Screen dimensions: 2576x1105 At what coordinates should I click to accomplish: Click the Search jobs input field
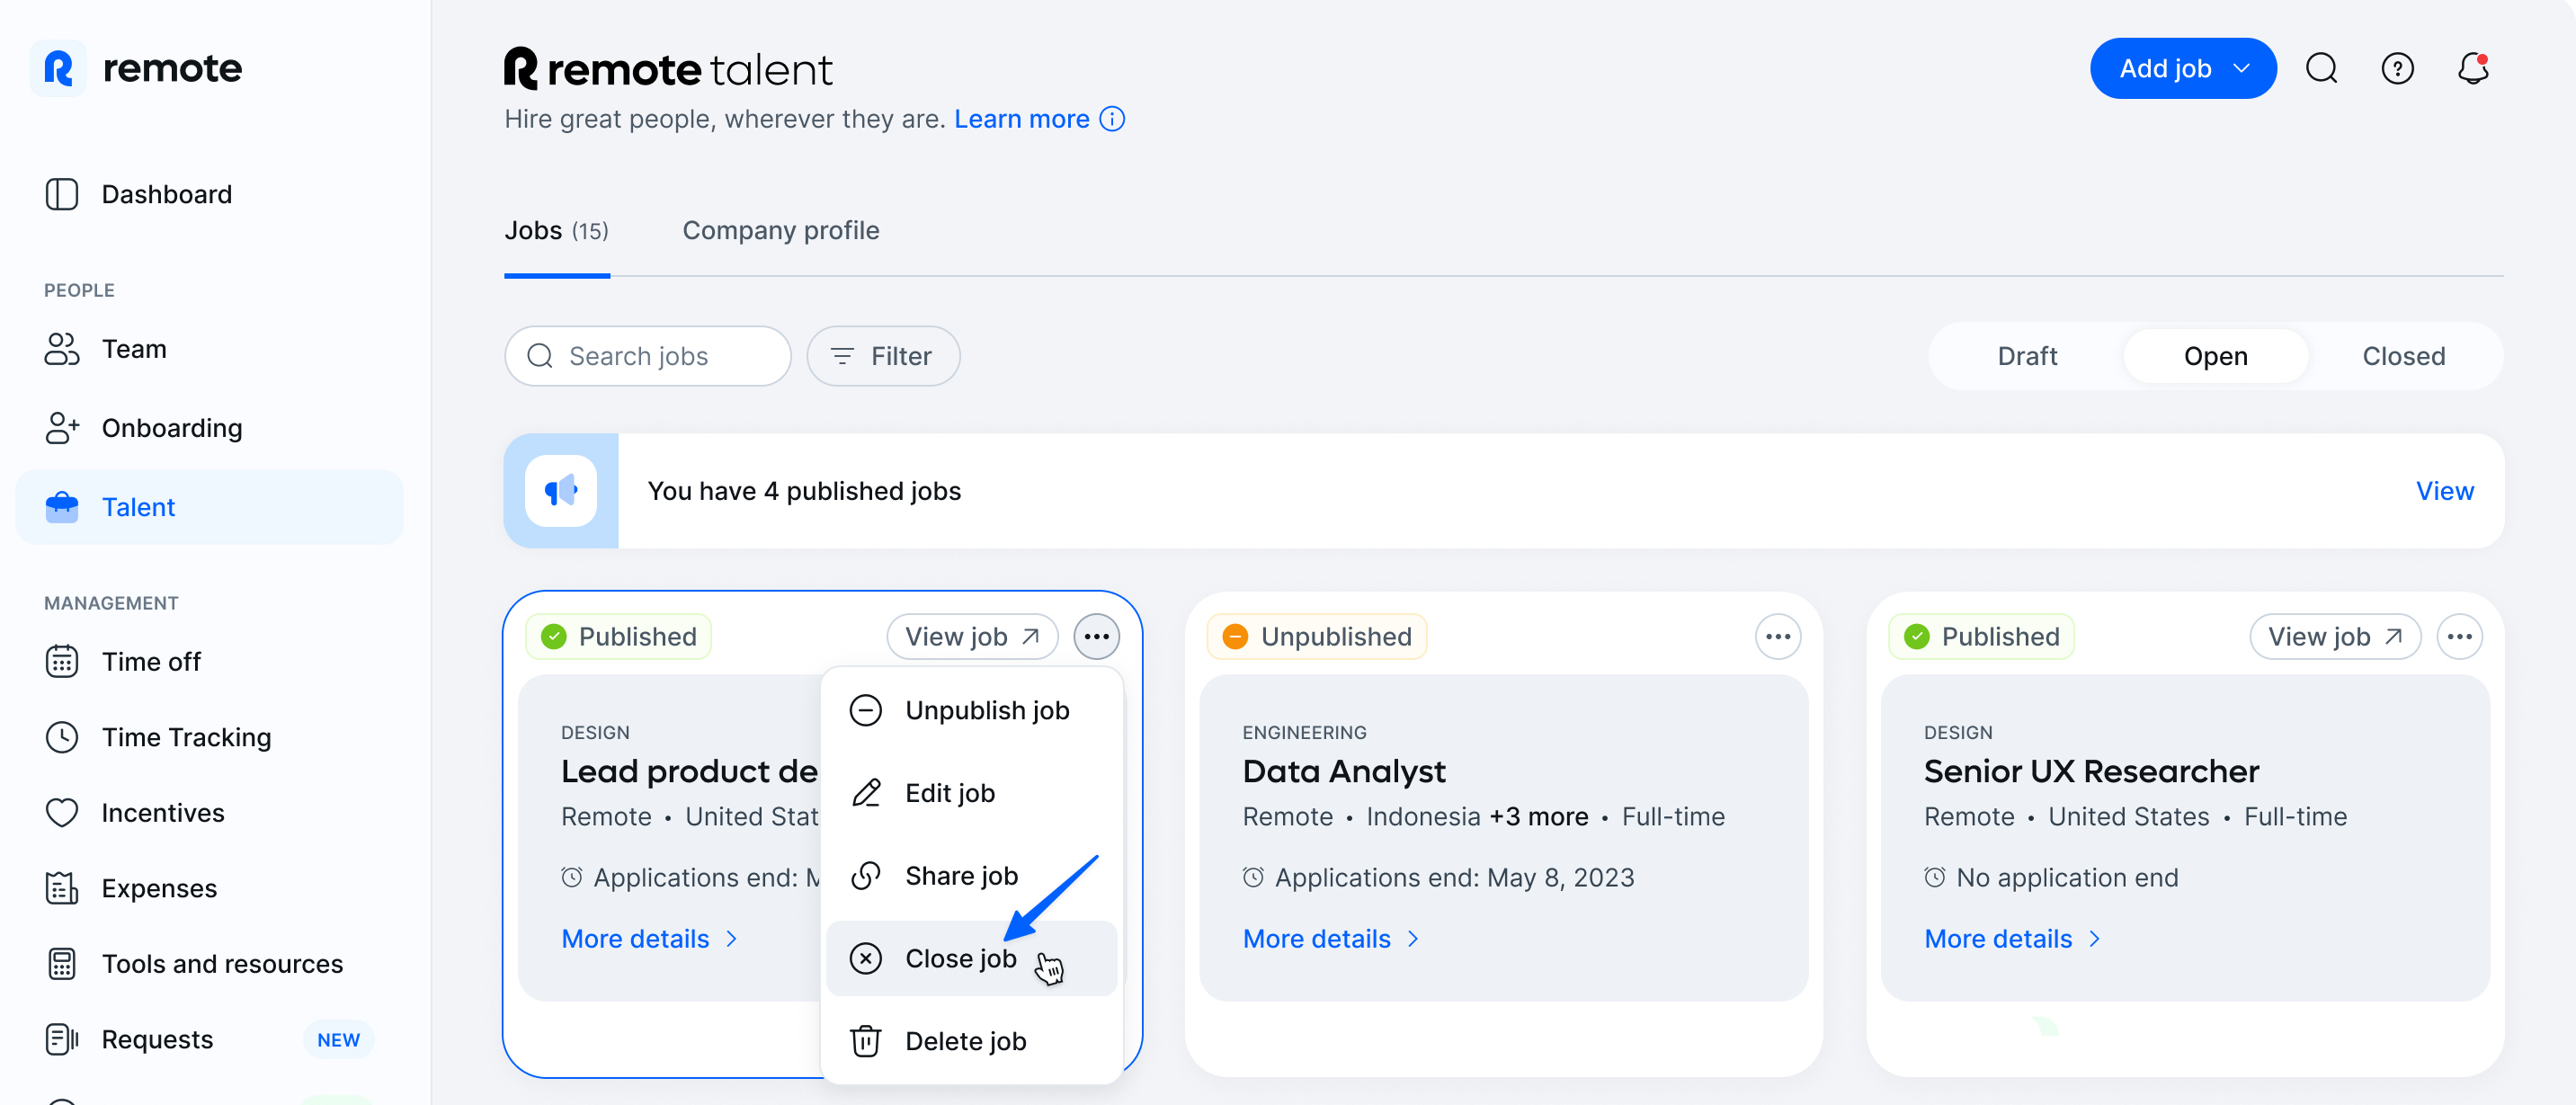[x=648, y=355]
